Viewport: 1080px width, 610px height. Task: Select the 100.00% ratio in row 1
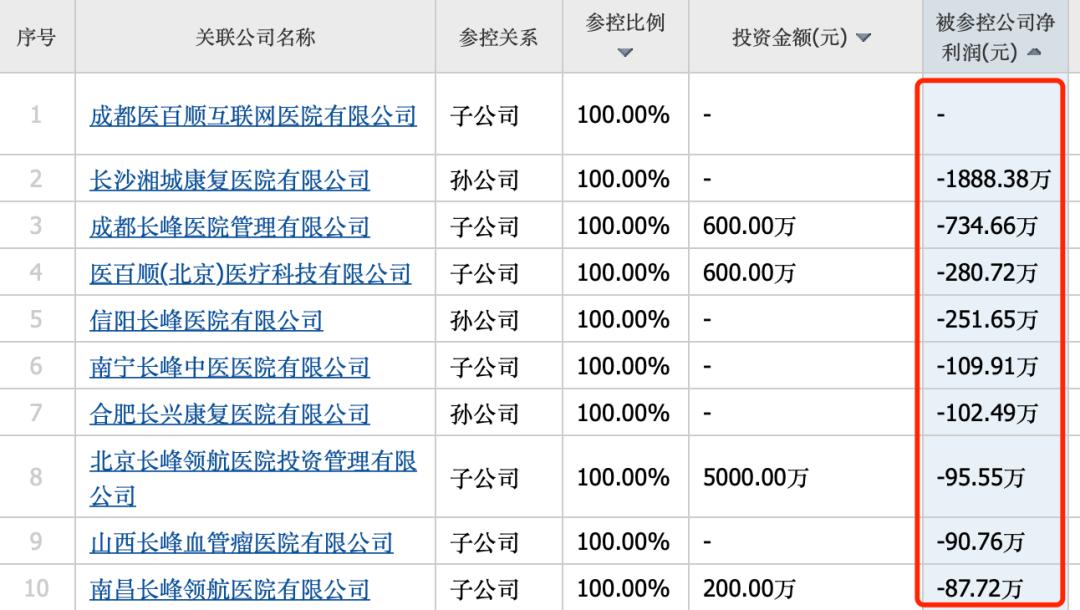(x=624, y=114)
